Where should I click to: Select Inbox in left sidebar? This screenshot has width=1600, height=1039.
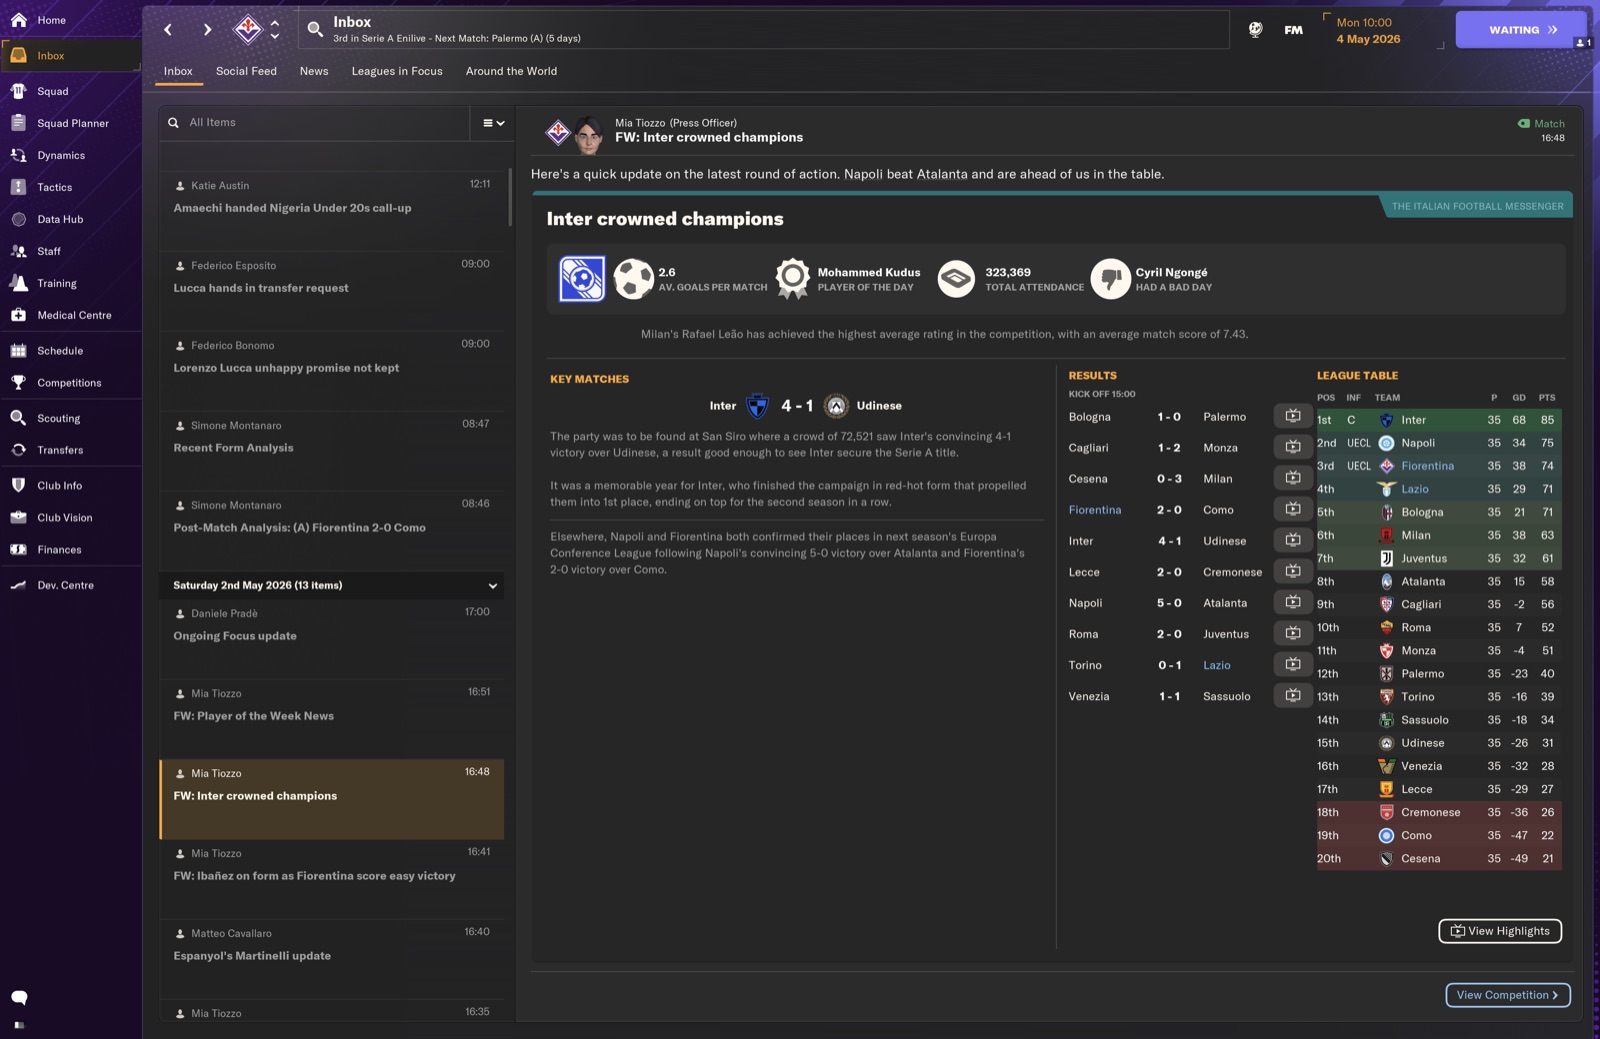point(70,56)
